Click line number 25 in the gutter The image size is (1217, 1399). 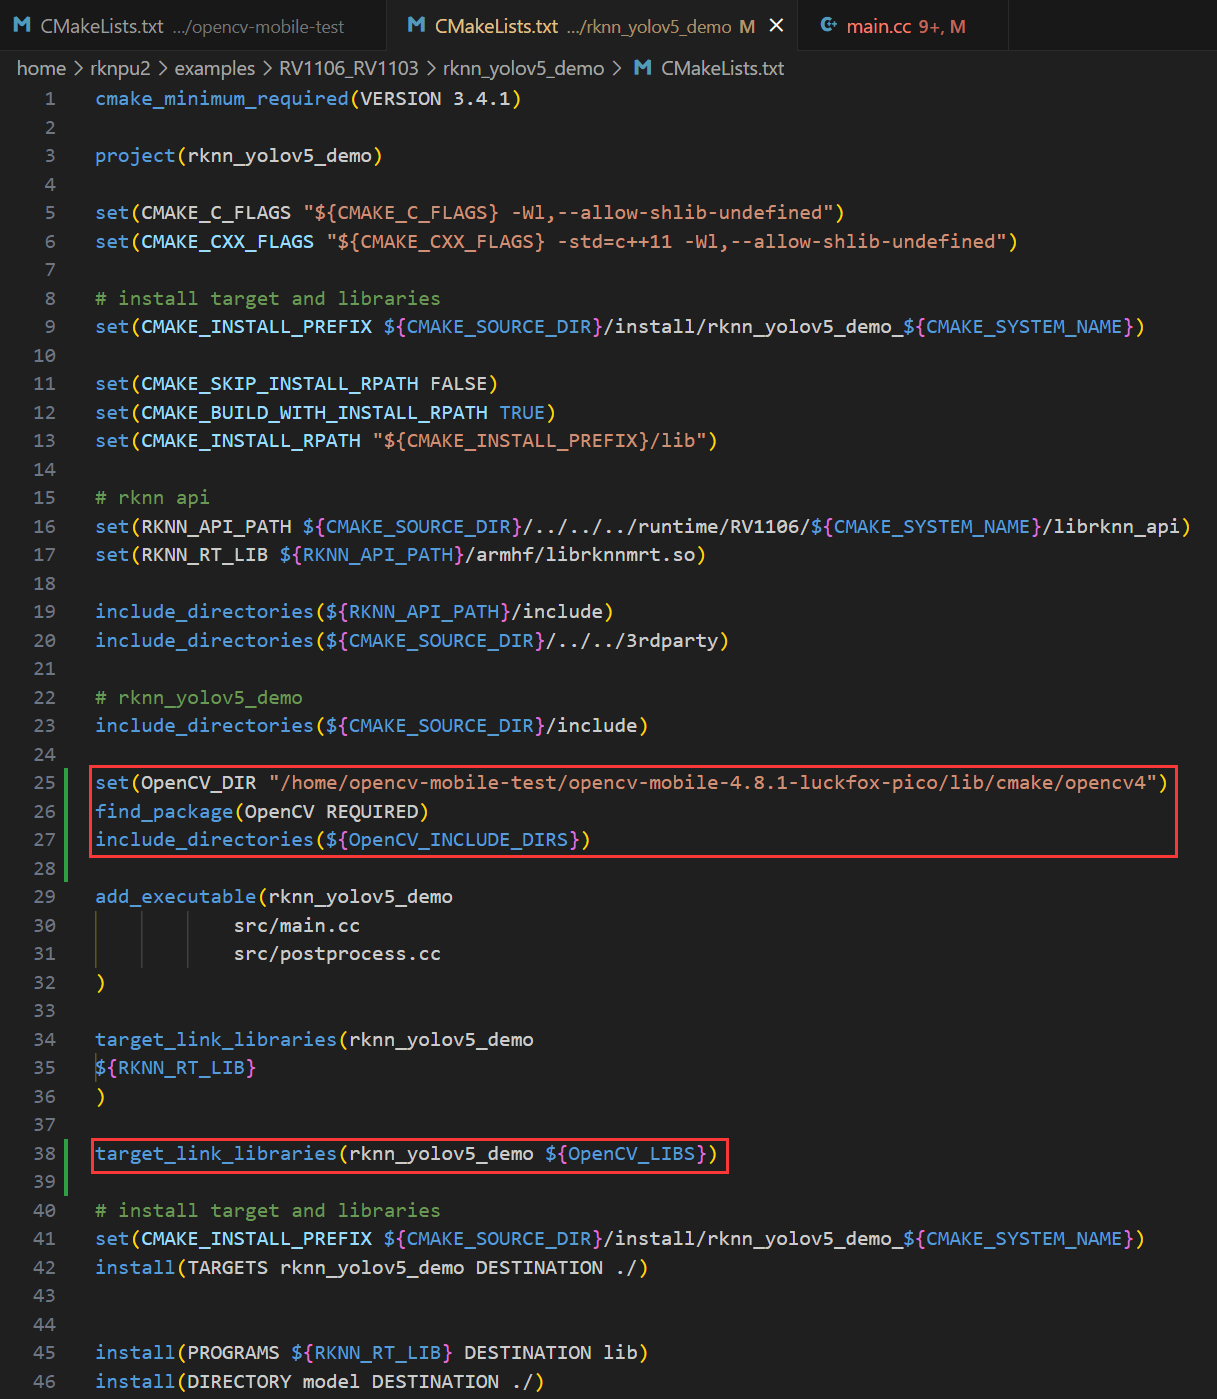coord(45,783)
